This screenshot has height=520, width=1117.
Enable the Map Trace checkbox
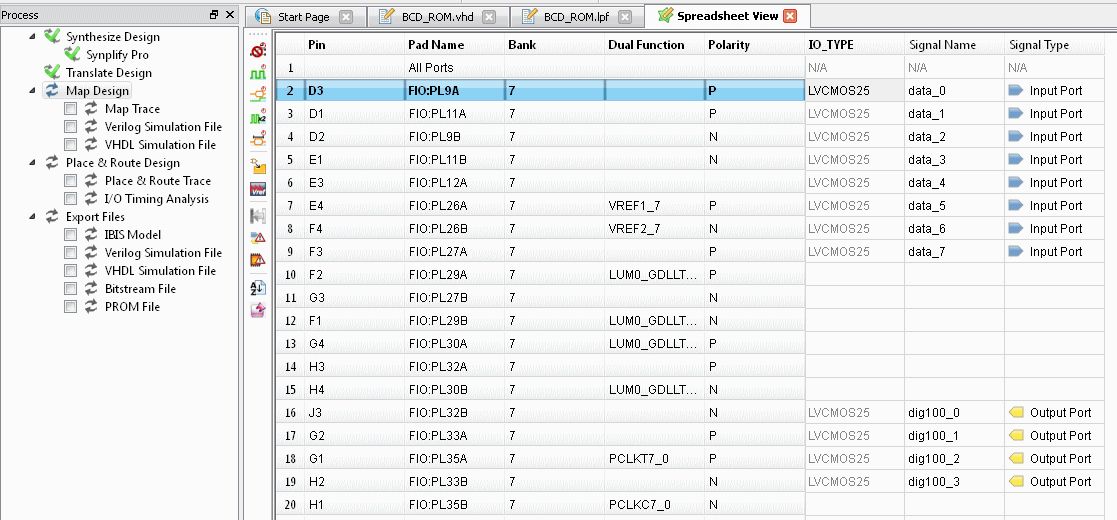click(71, 109)
